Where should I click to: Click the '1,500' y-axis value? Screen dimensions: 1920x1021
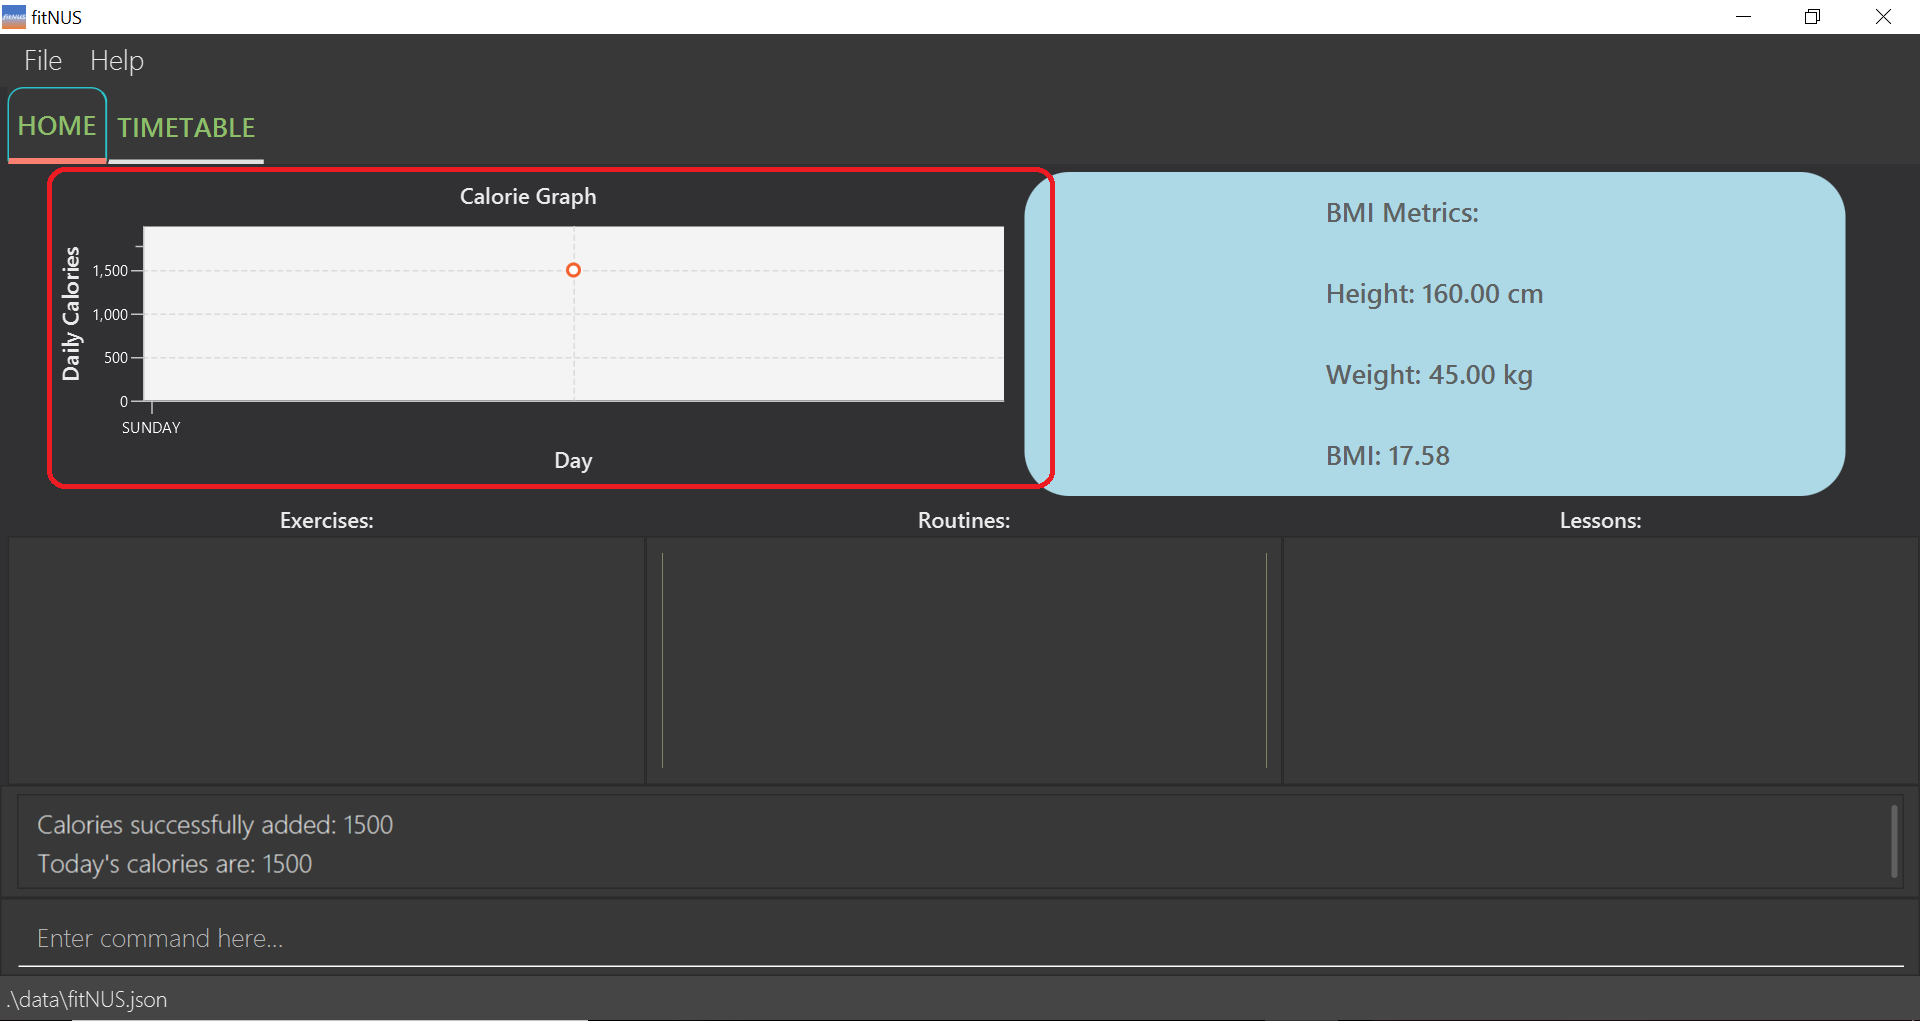coord(110,271)
